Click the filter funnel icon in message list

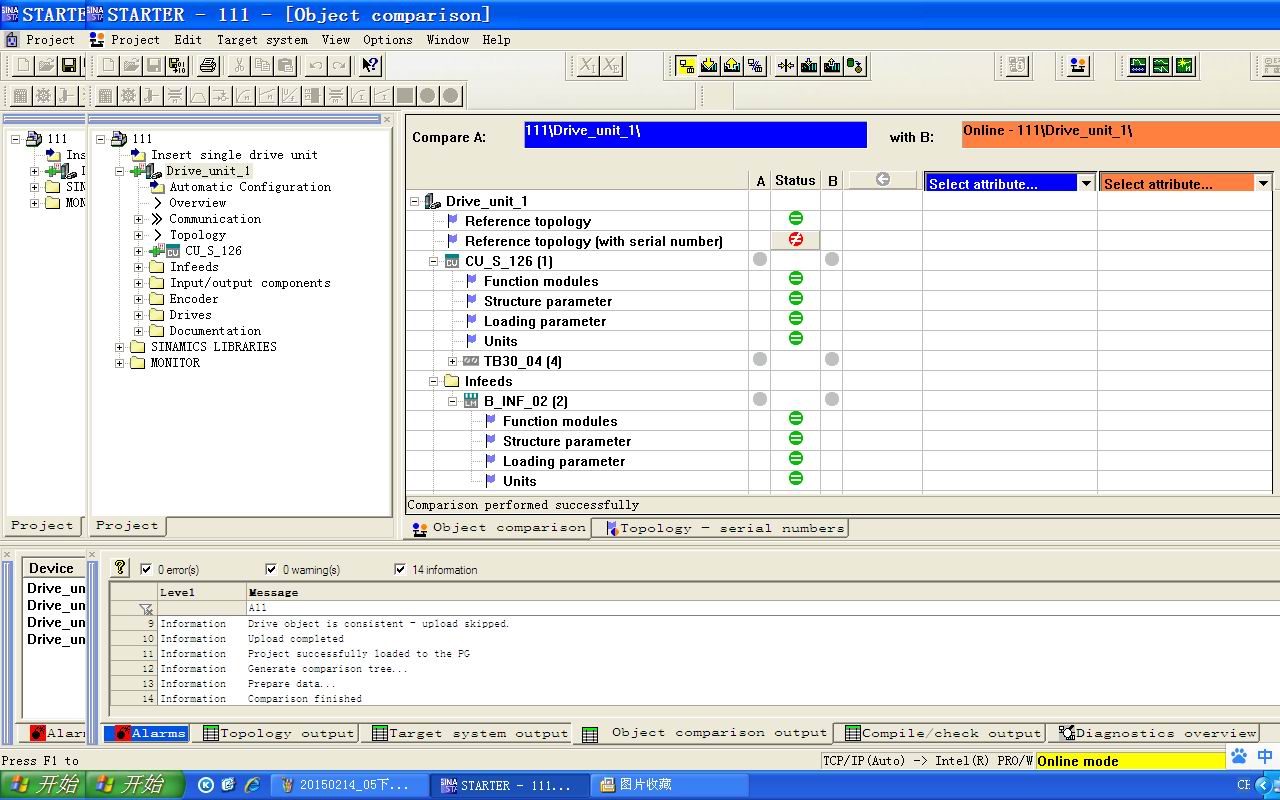point(146,608)
